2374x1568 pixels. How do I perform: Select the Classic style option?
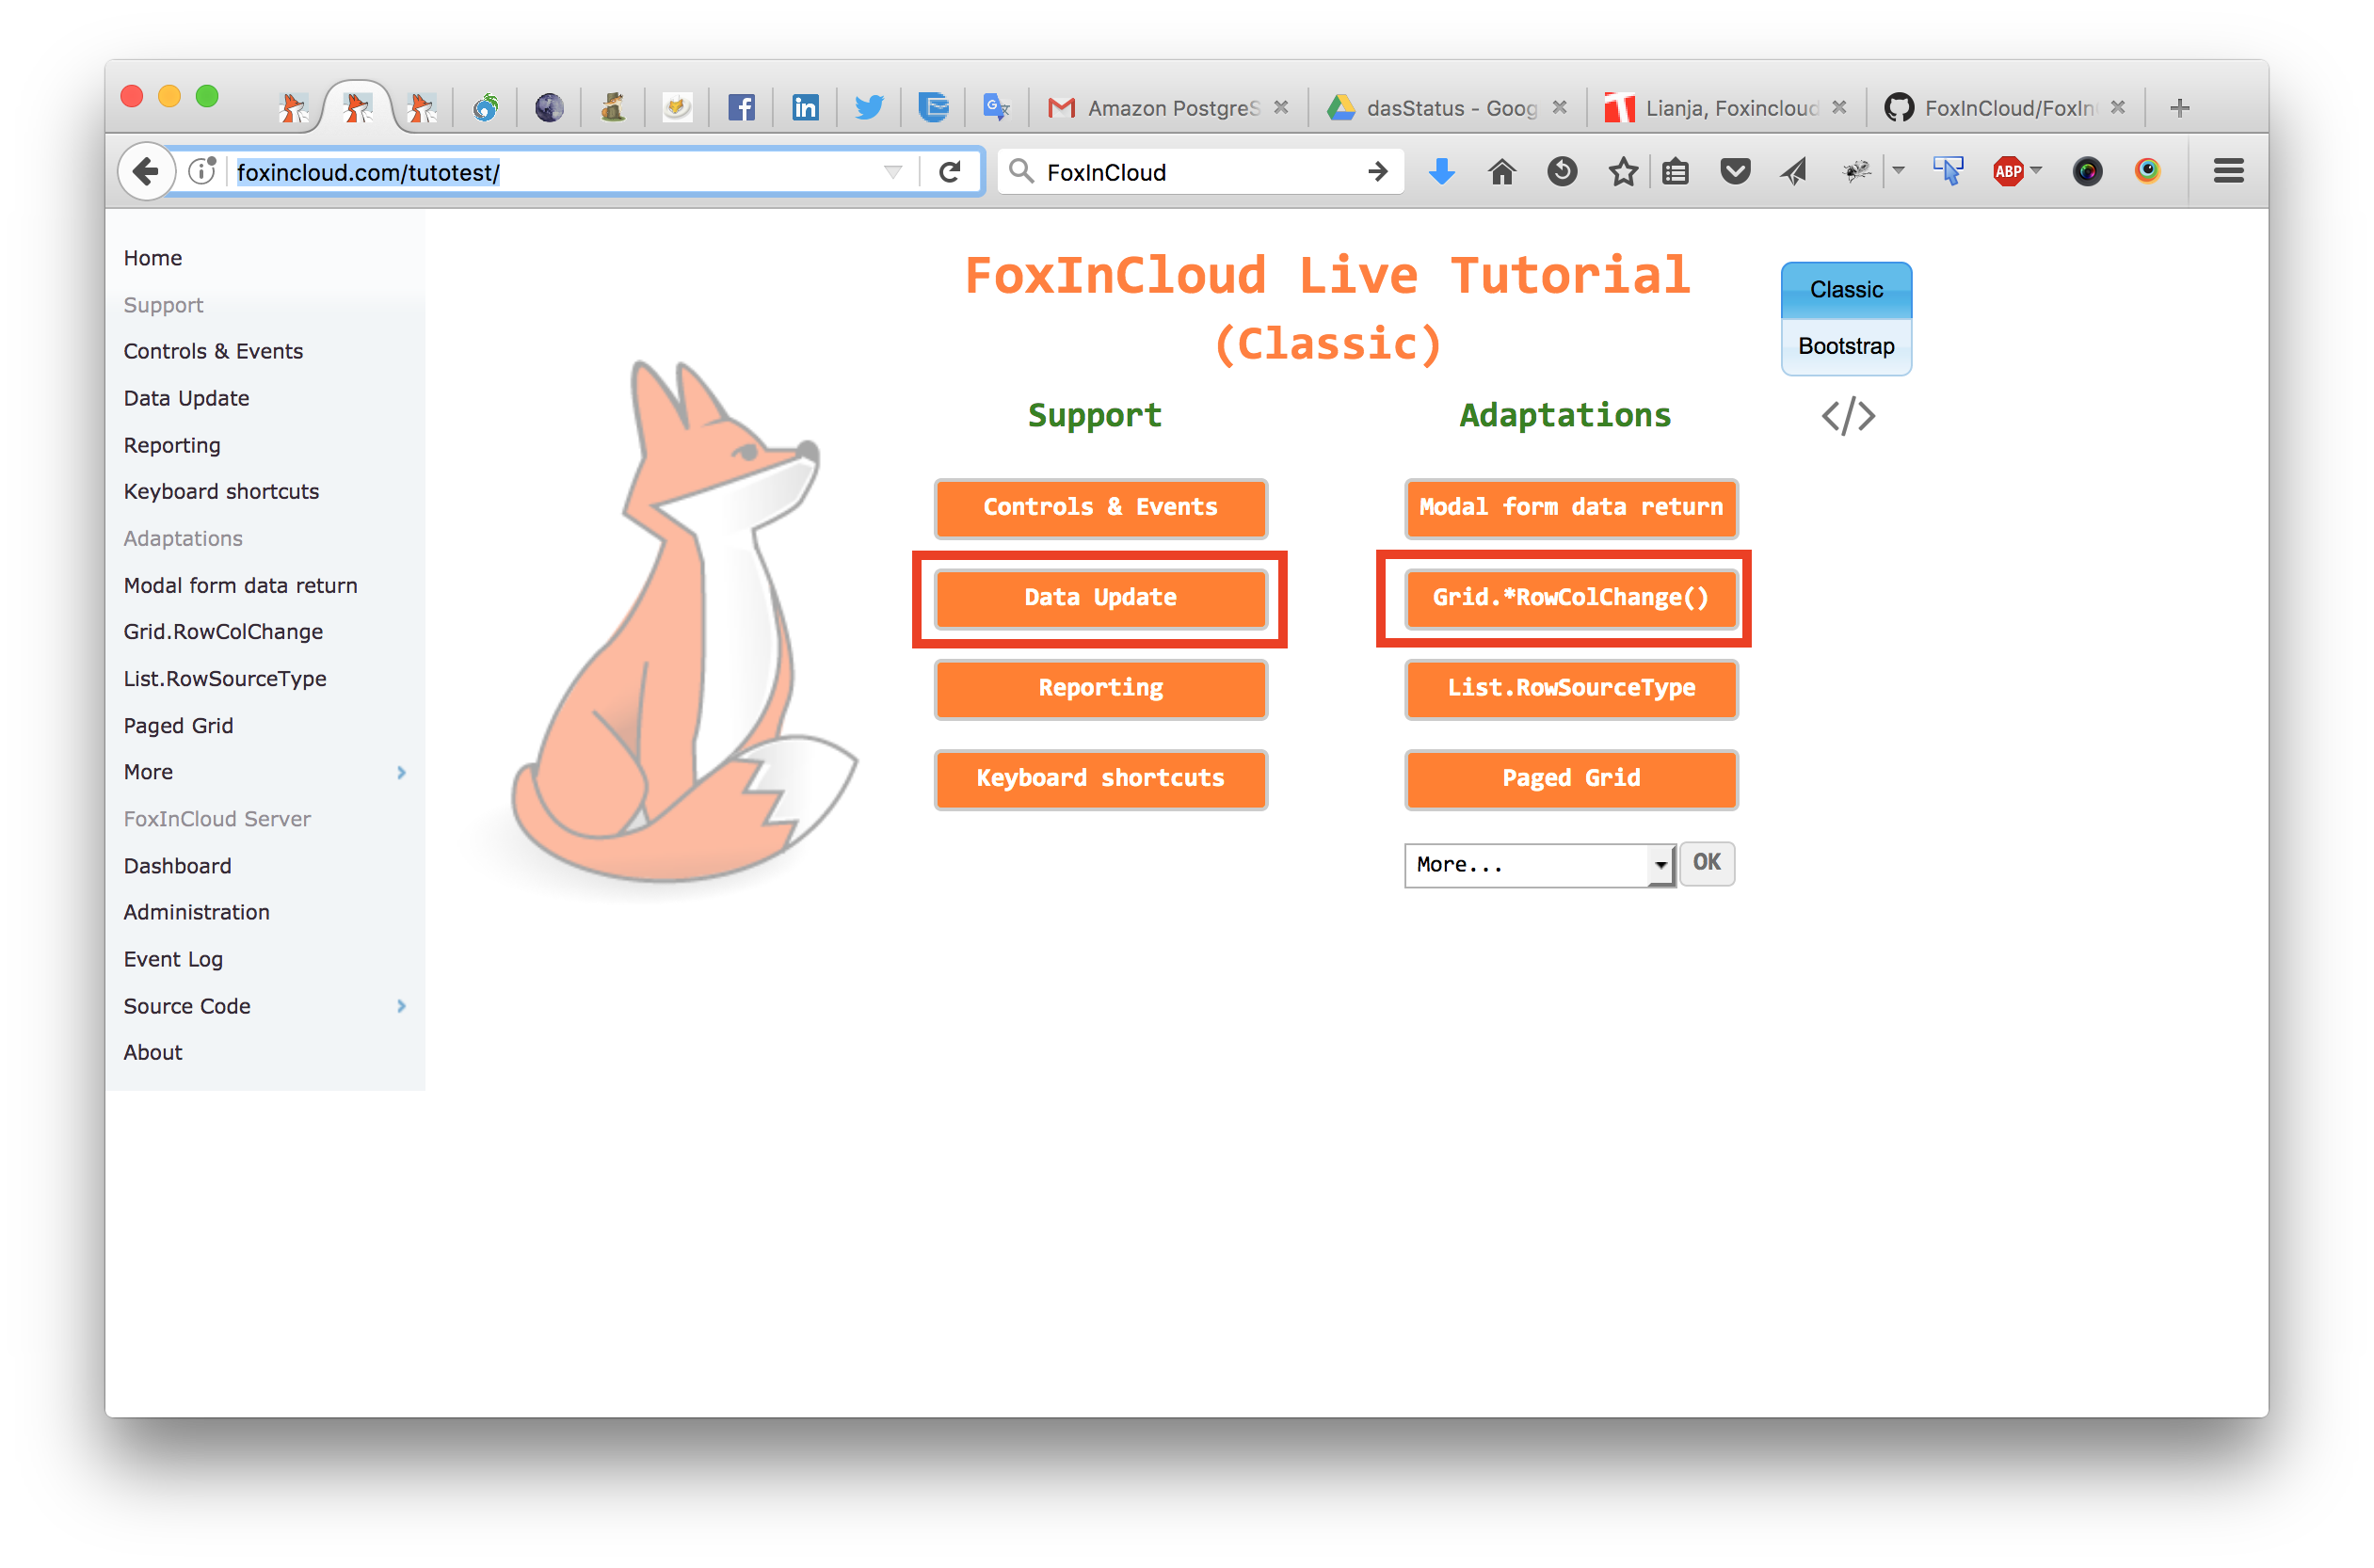1846,290
